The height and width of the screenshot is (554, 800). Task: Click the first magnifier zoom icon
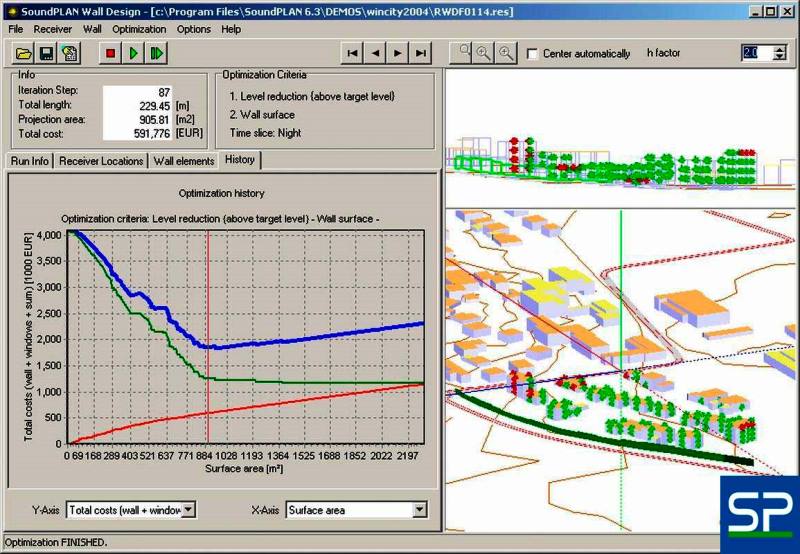pos(463,52)
